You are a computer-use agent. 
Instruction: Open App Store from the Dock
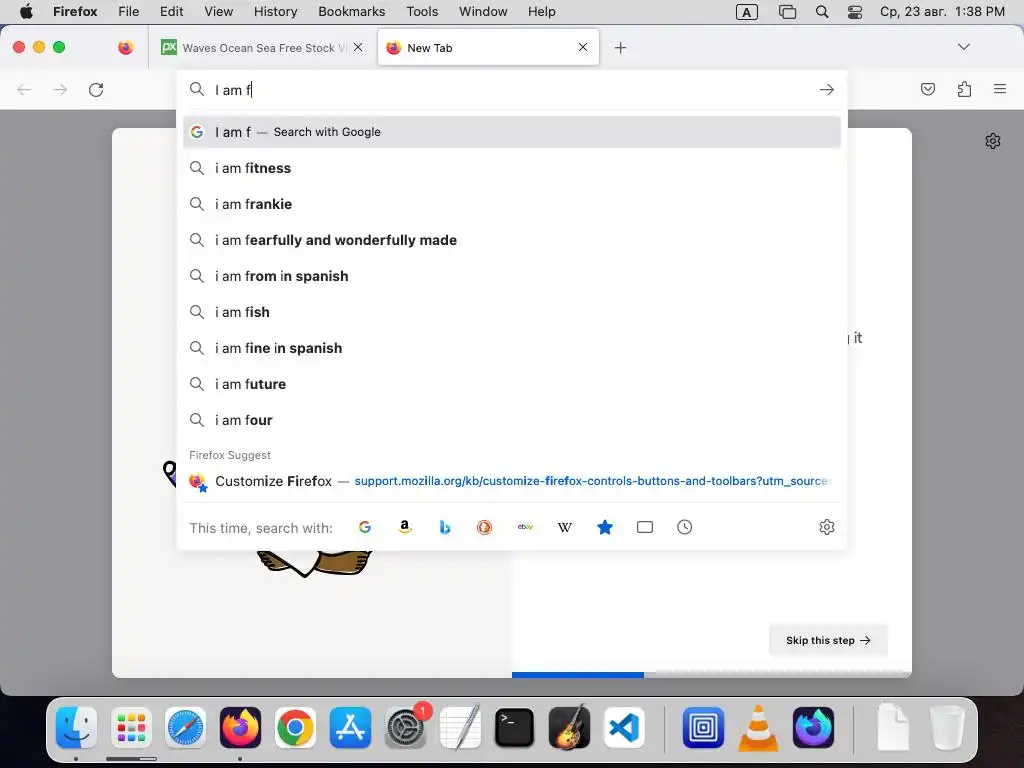(350, 728)
